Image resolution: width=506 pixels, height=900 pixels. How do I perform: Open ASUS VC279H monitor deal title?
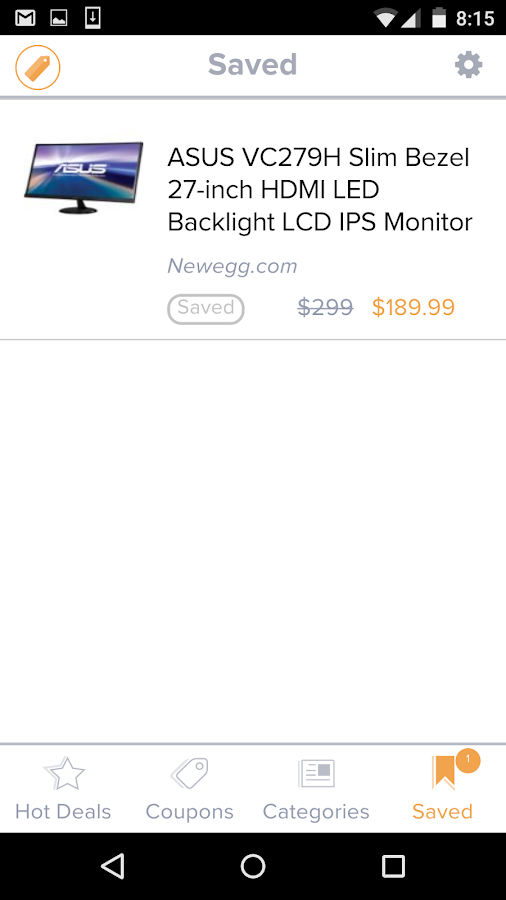point(320,190)
